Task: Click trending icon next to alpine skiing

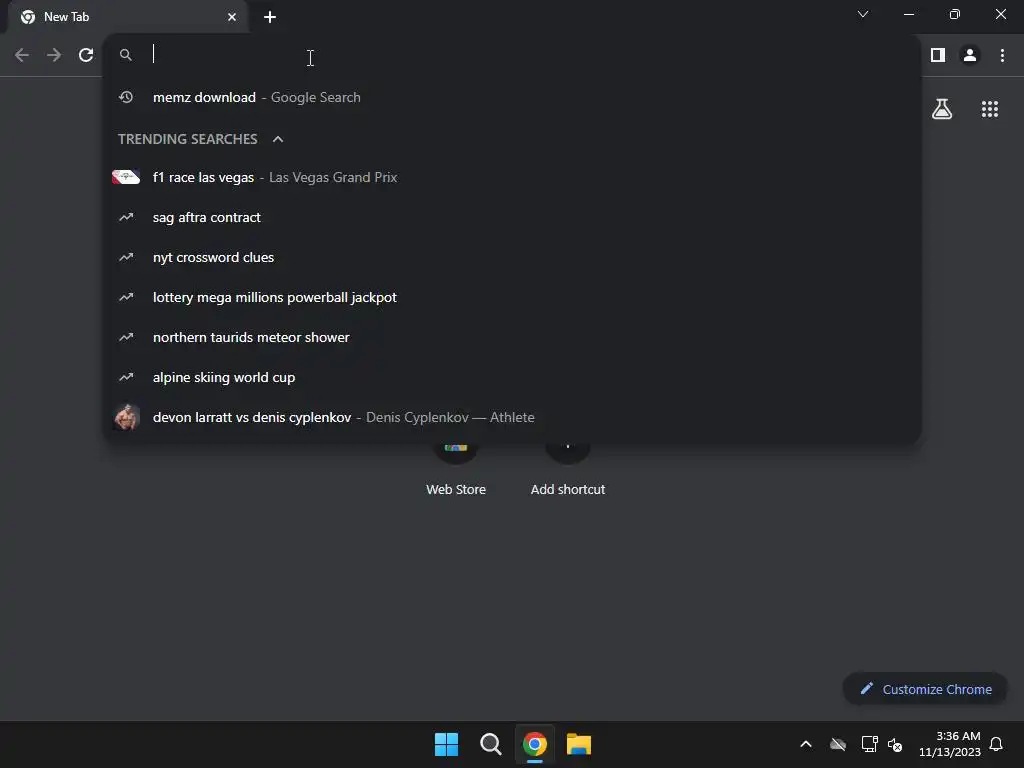Action: pos(126,377)
